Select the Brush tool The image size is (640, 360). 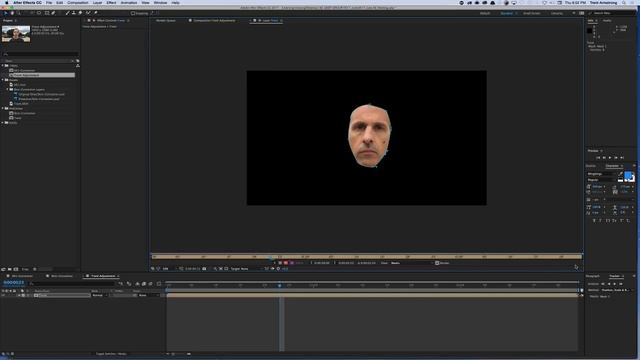pyautogui.click(x=67, y=13)
